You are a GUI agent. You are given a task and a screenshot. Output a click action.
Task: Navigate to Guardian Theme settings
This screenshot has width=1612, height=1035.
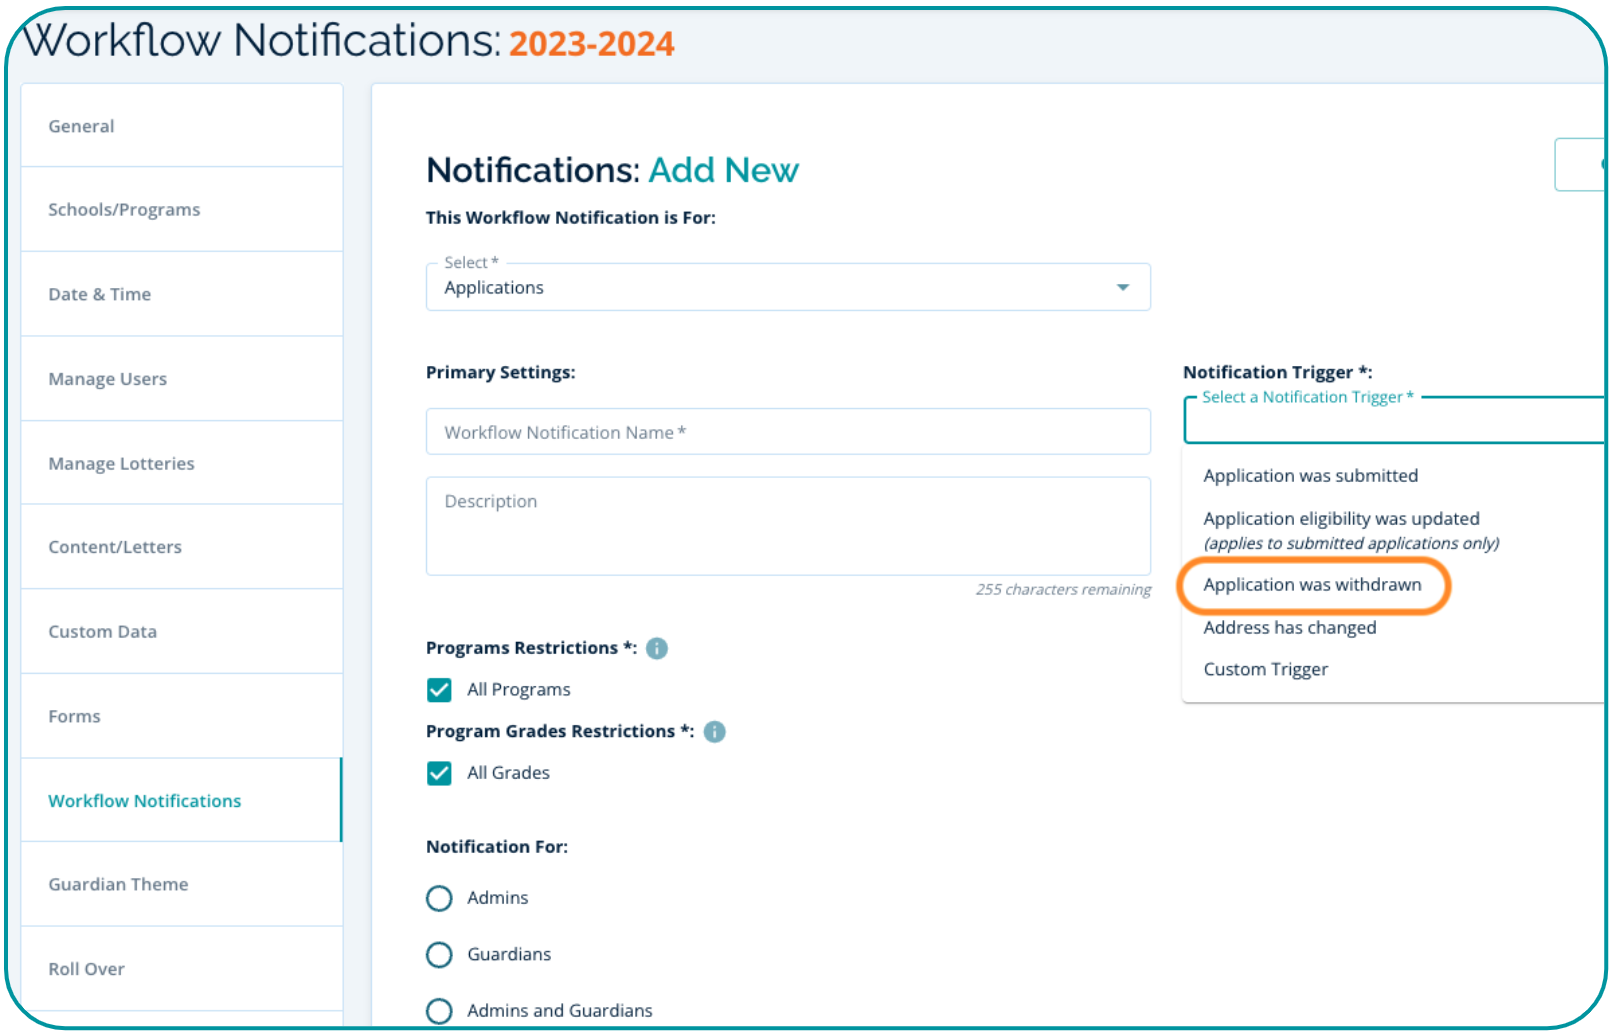tap(118, 885)
